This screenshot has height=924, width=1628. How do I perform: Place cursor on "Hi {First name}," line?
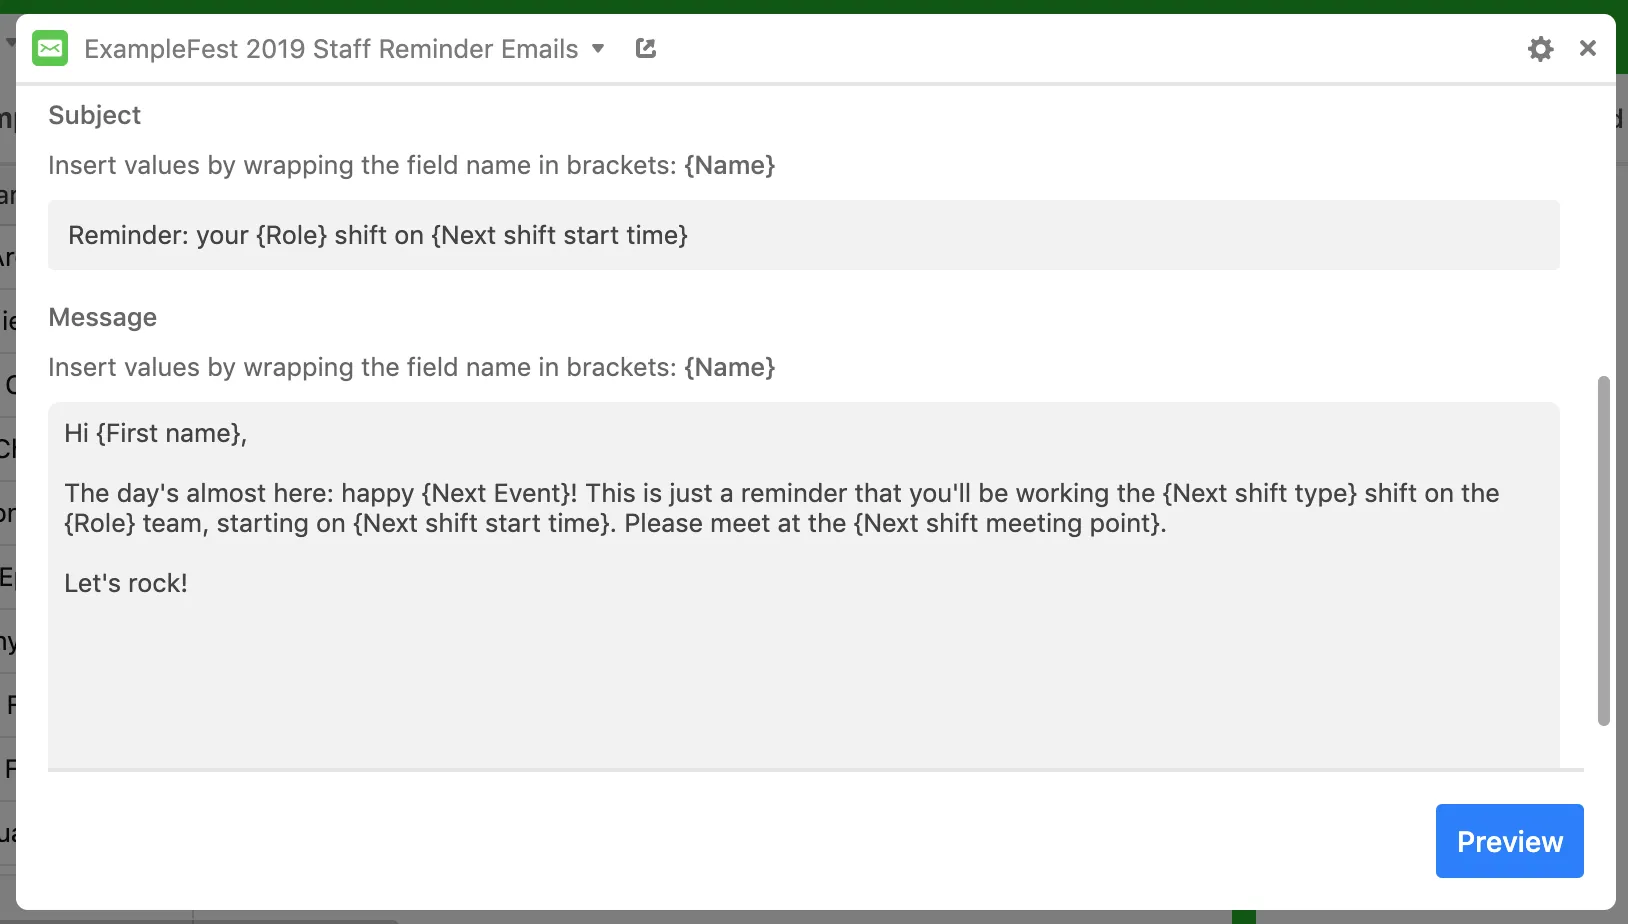pos(156,433)
